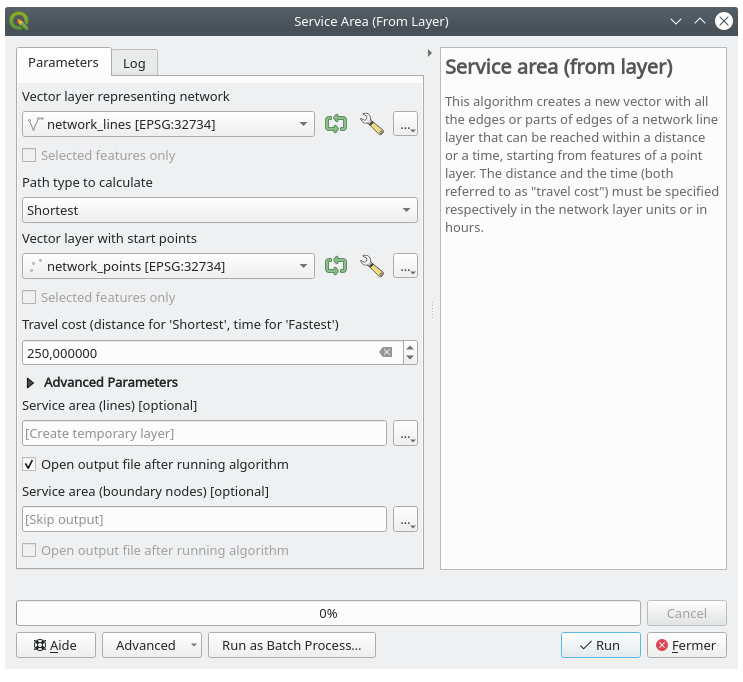Click browse button beside network_lines layer

click(x=405, y=124)
